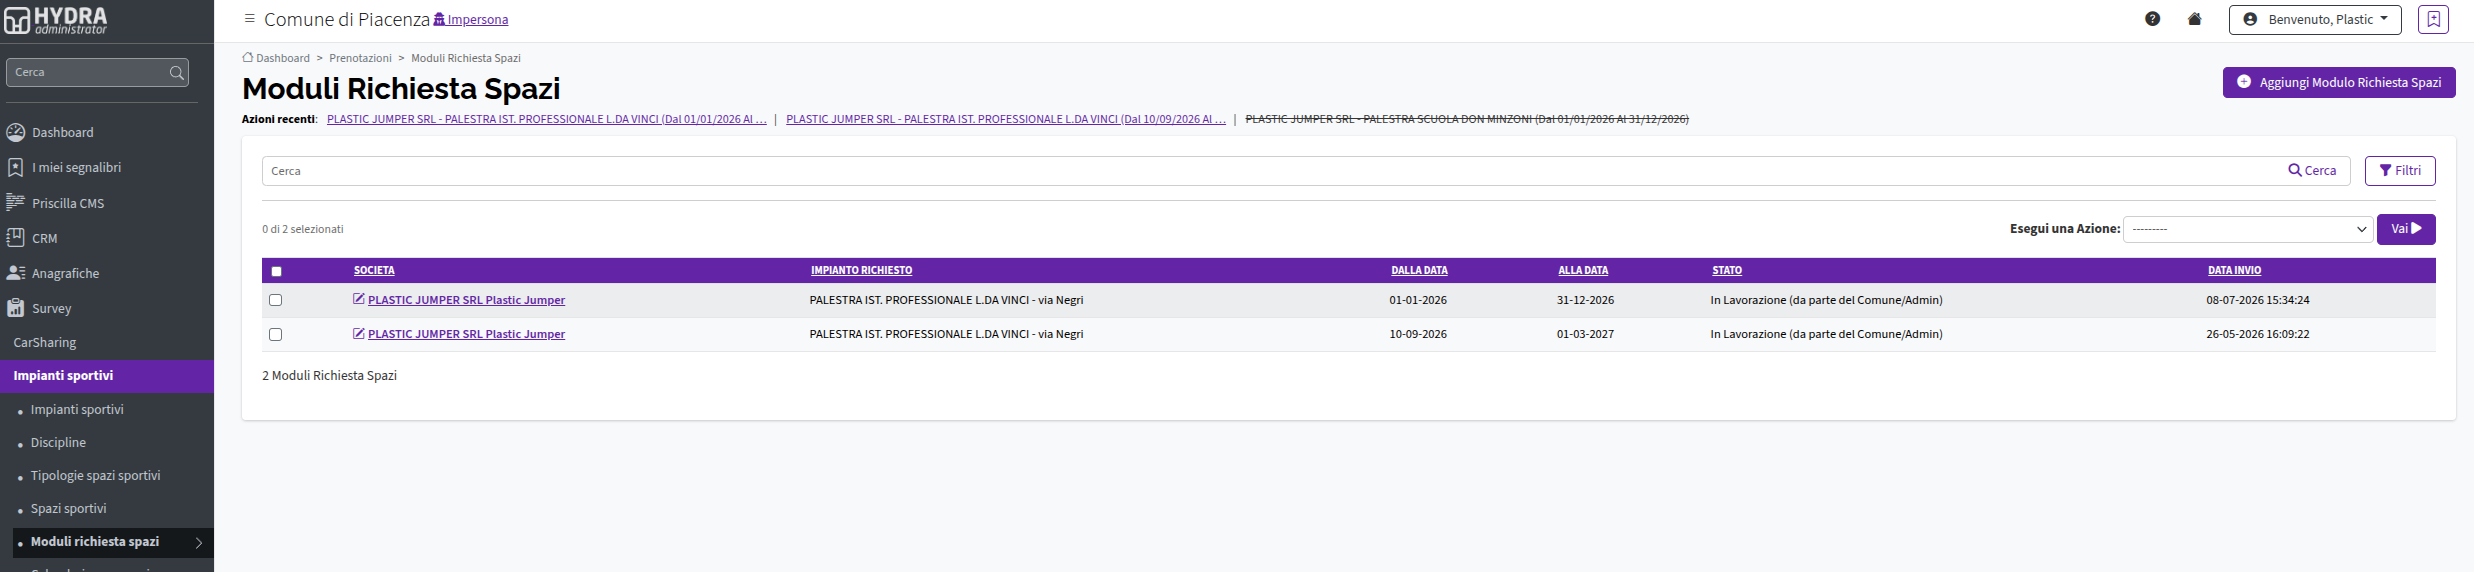Click the 31-12-2026 date cell
The height and width of the screenshot is (572, 2474).
tap(1585, 300)
